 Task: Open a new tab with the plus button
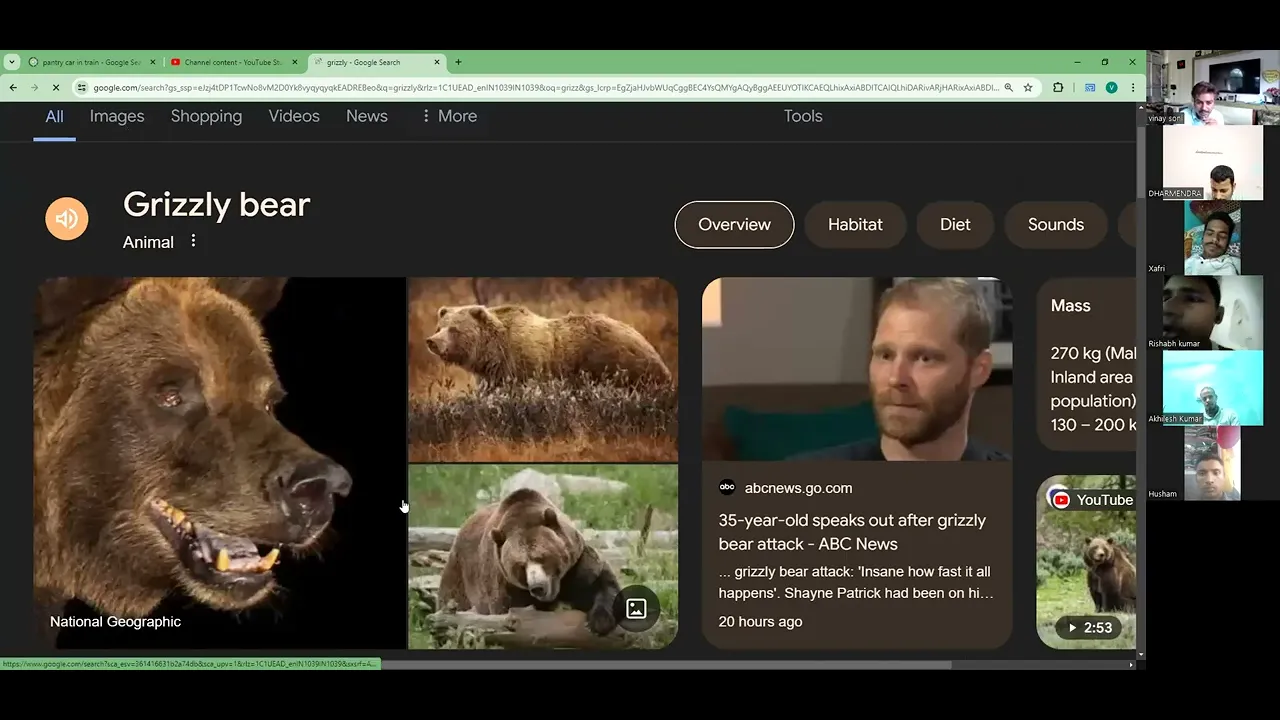pyautogui.click(x=458, y=62)
